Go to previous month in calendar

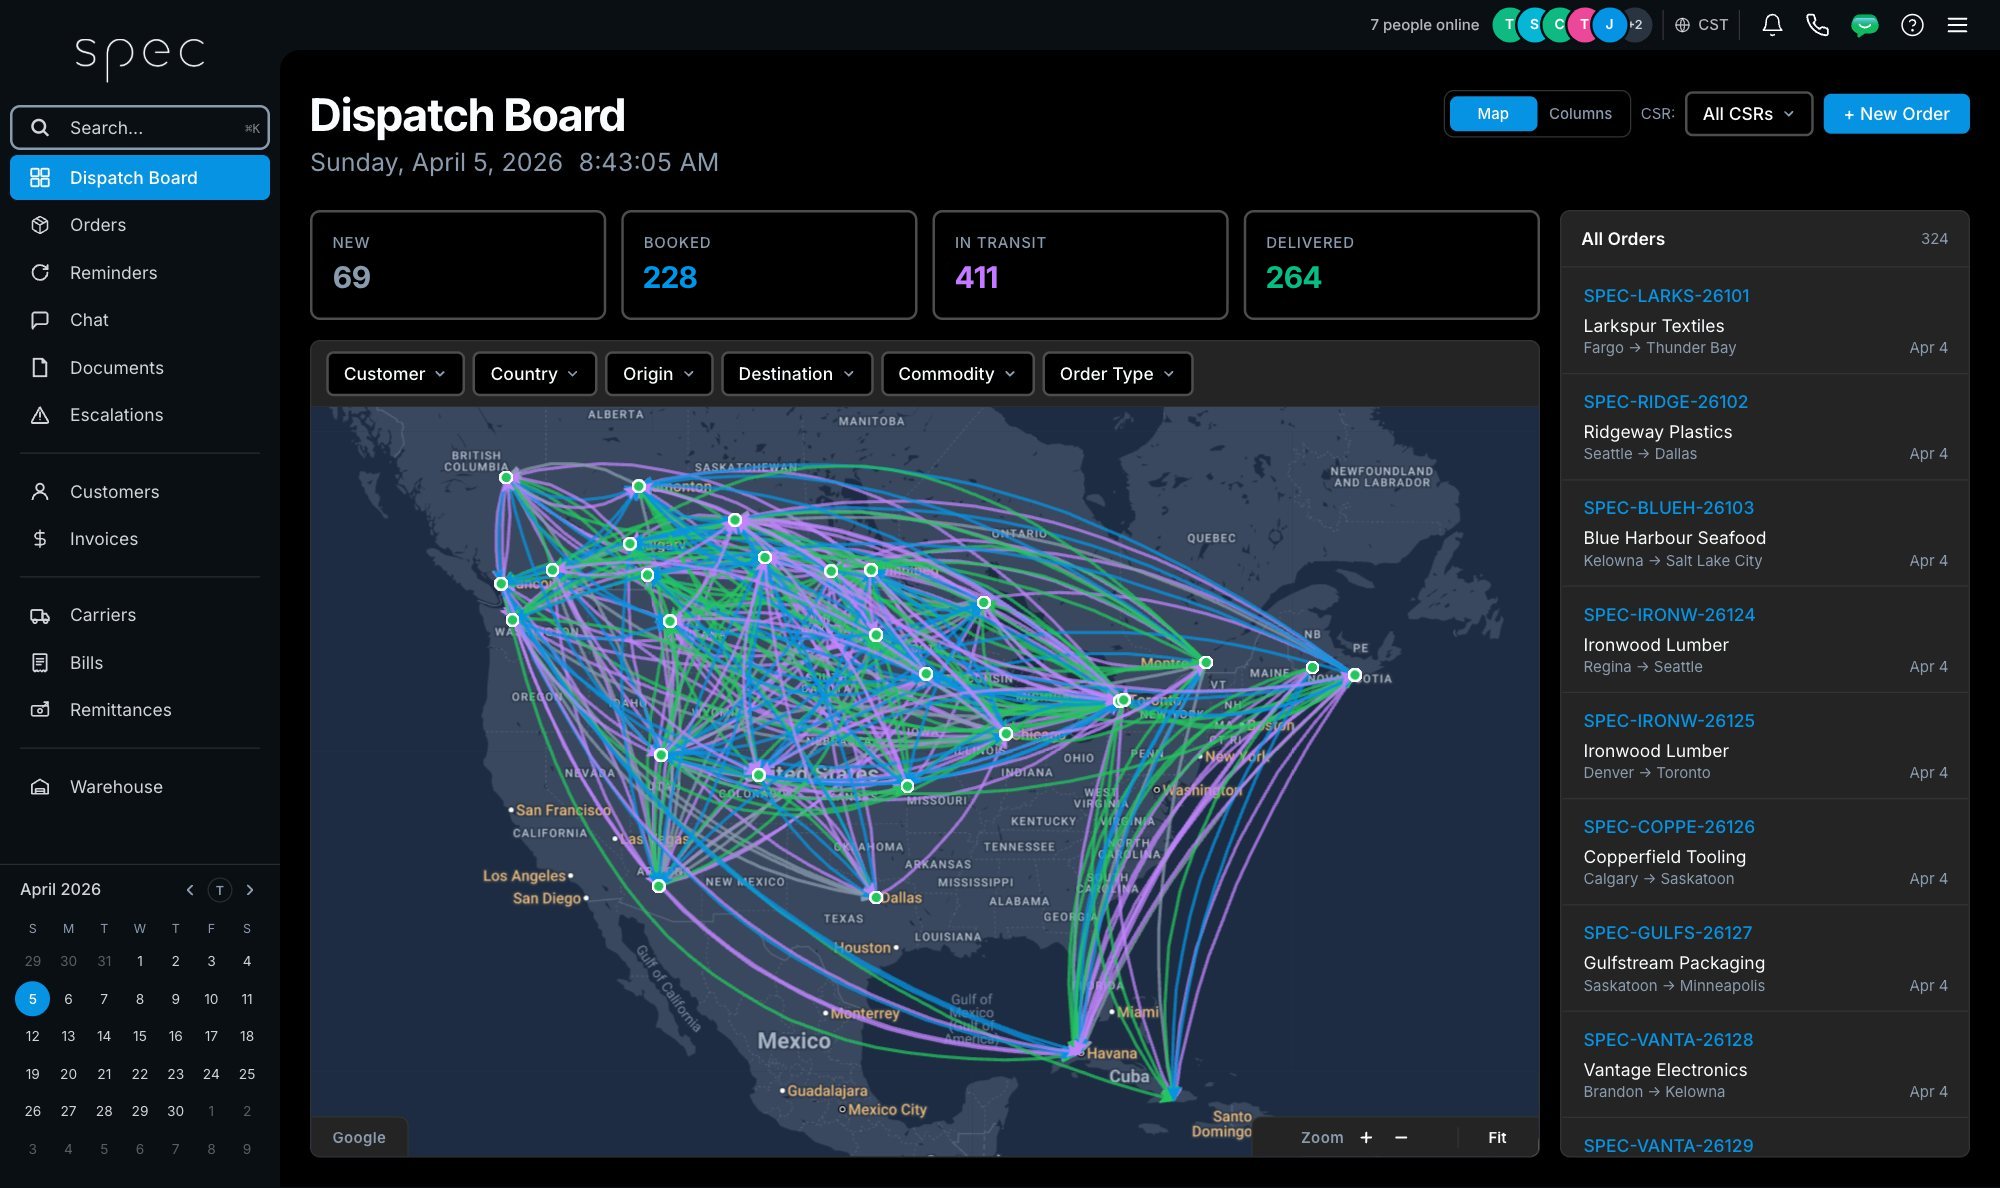click(190, 890)
